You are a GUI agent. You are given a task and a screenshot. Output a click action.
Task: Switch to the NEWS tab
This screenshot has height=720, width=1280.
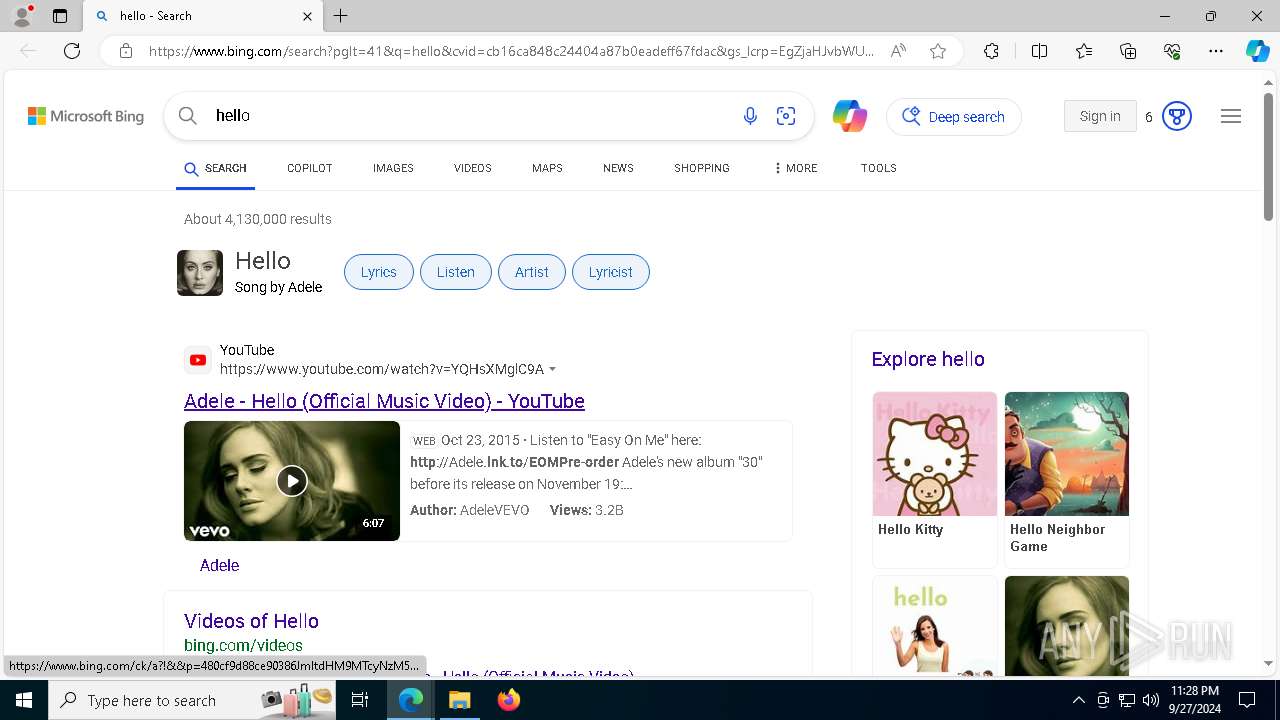pyautogui.click(x=618, y=168)
